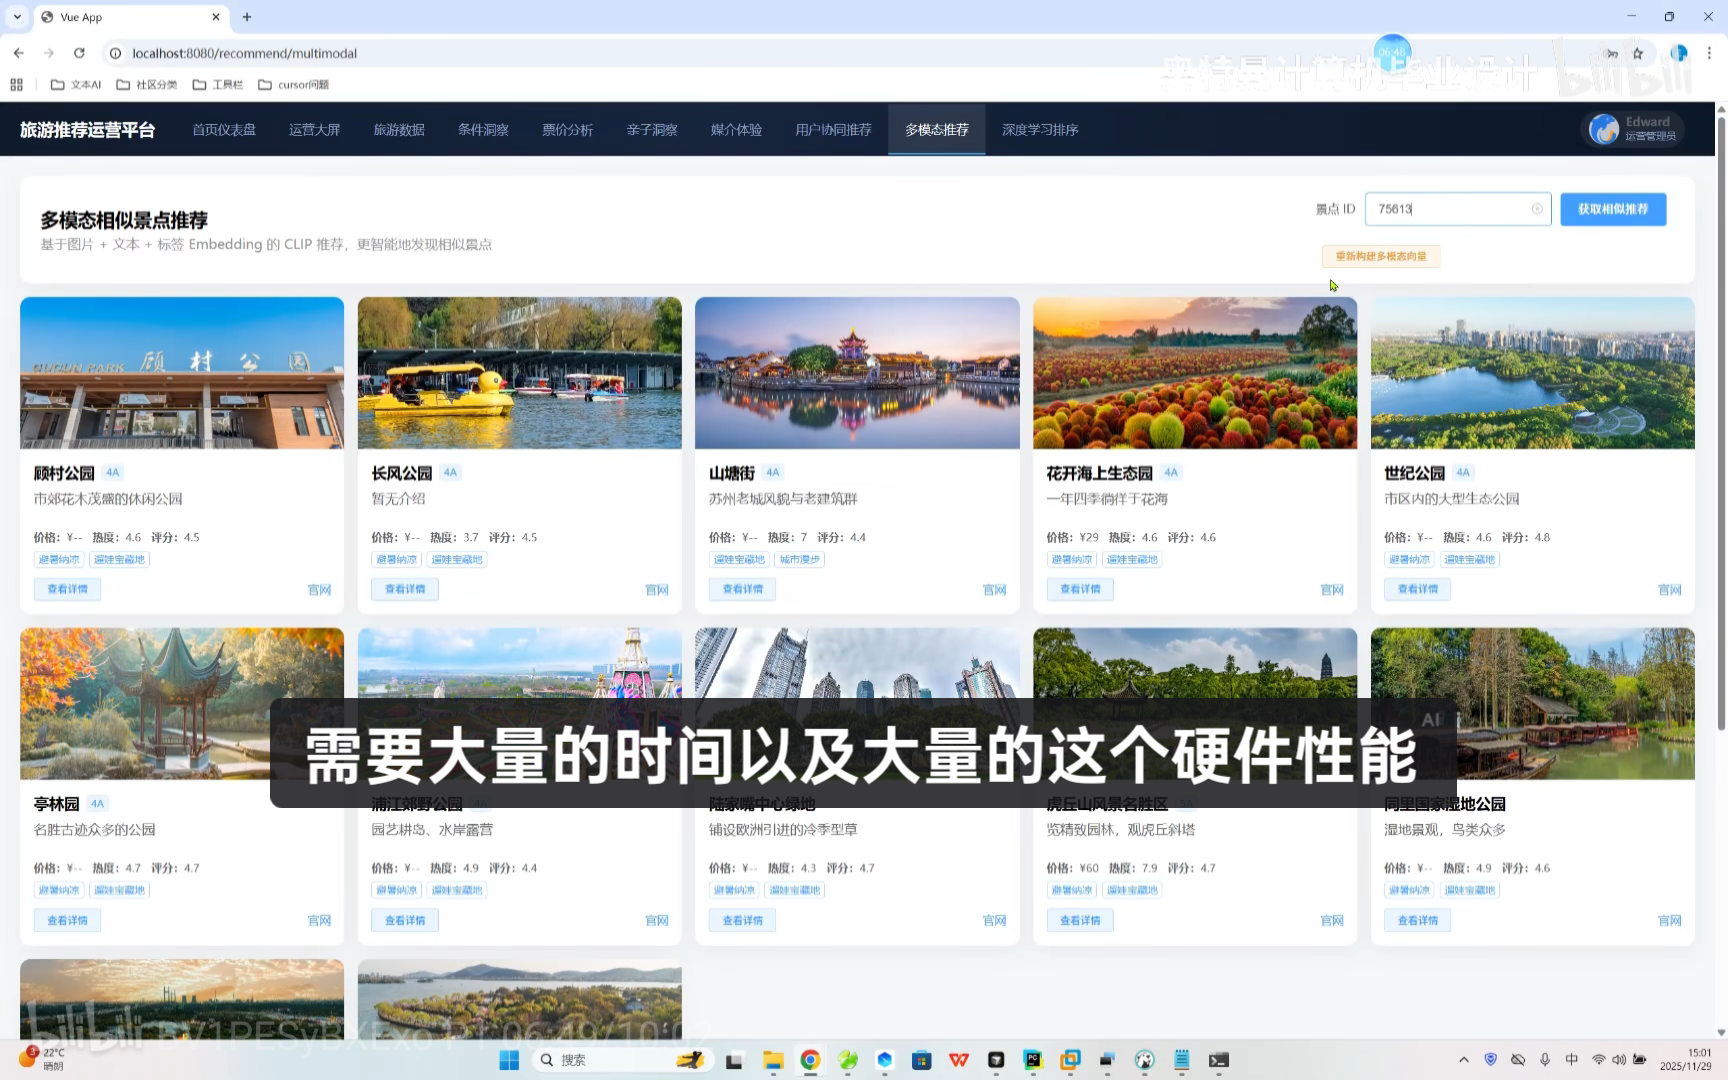Click the 4A badge next to 花开海上生态园

(x=1171, y=472)
